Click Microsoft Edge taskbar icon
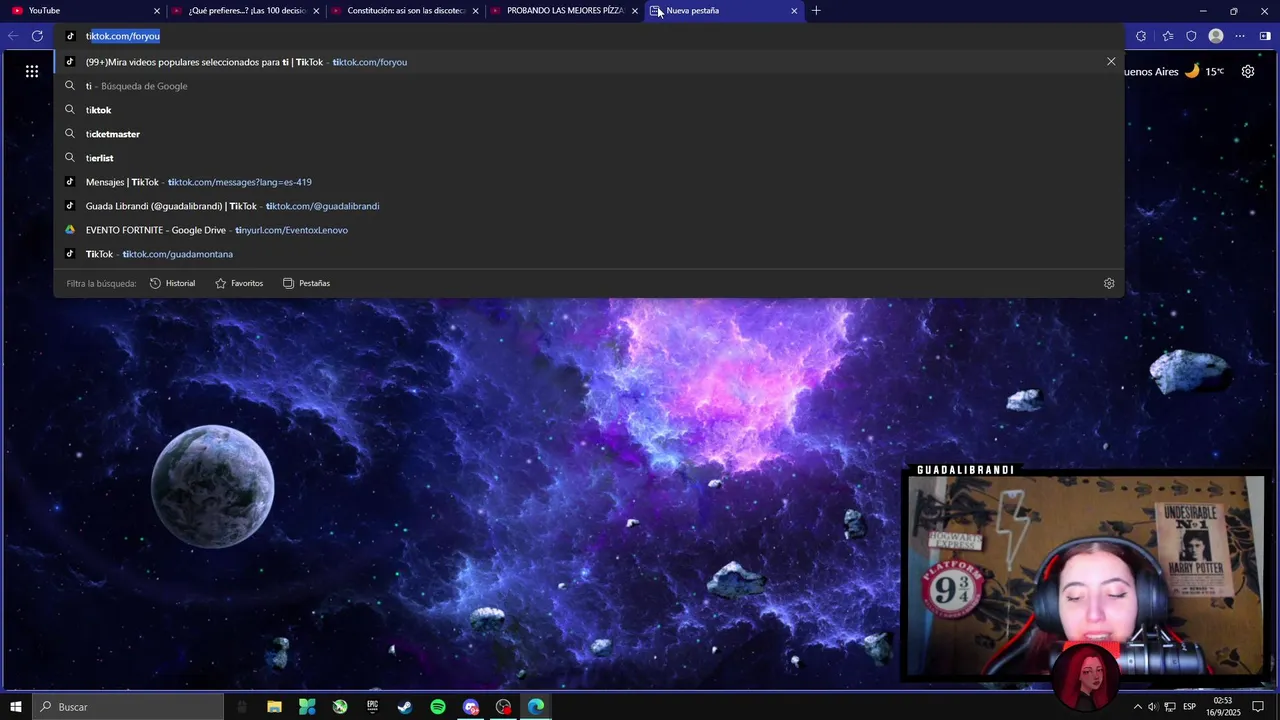This screenshot has width=1280, height=720. (536, 707)
